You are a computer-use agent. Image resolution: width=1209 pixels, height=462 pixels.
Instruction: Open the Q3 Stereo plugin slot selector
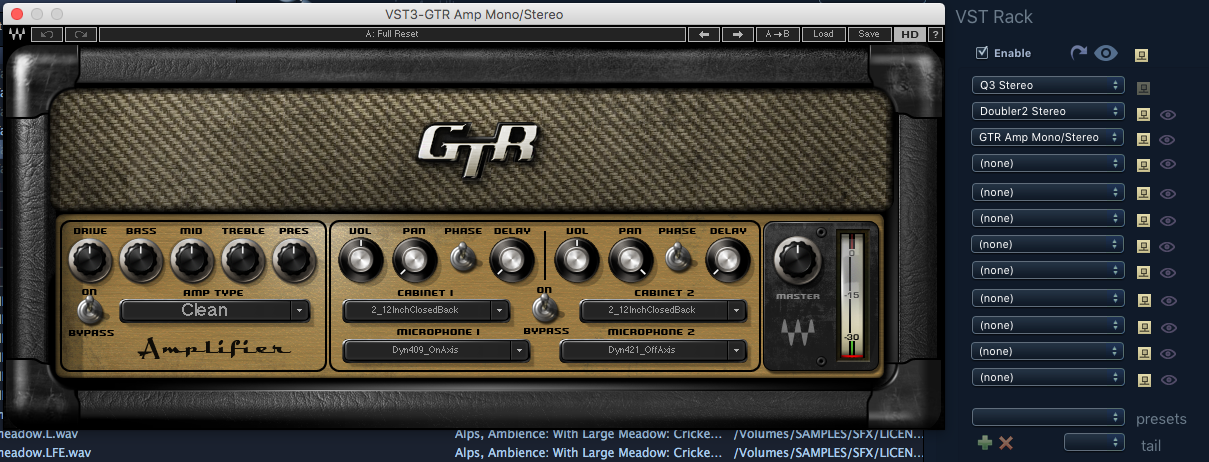pyautogui.click(x=1047, y=86)
